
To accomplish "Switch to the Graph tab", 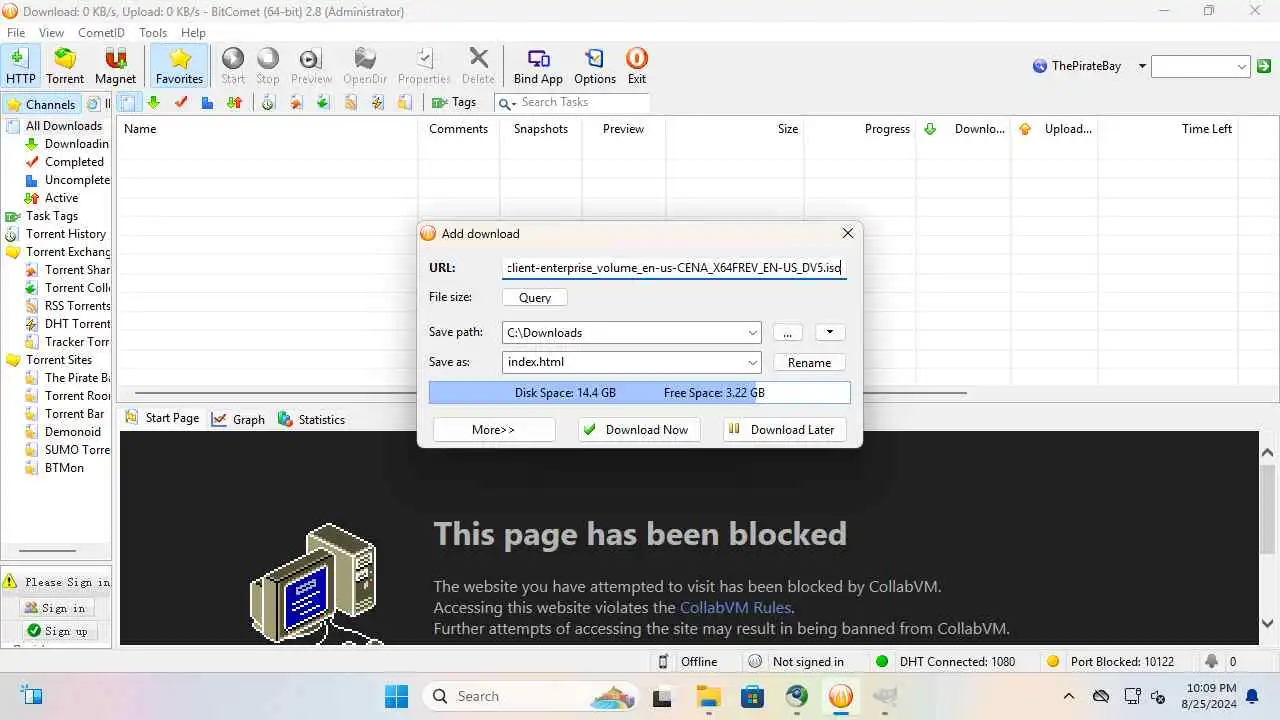I will (238, 419).
